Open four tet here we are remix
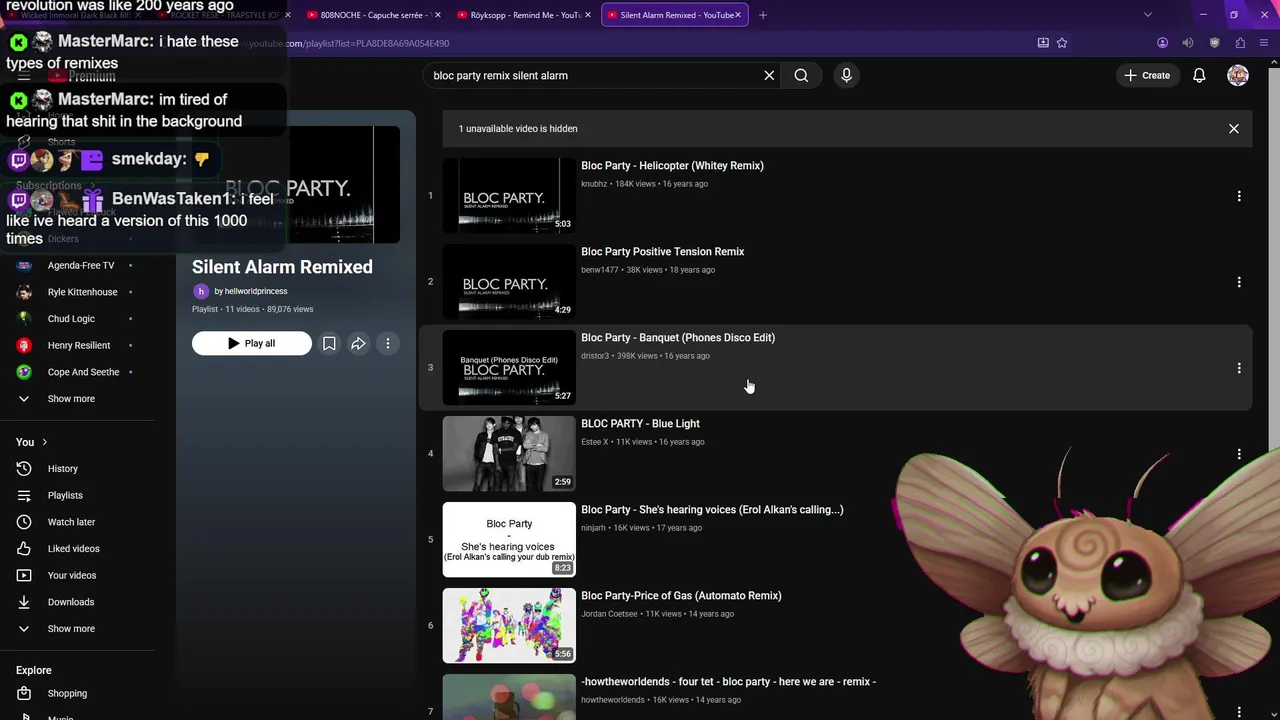This screenshot has height=720, width=1280. (728, 682)
